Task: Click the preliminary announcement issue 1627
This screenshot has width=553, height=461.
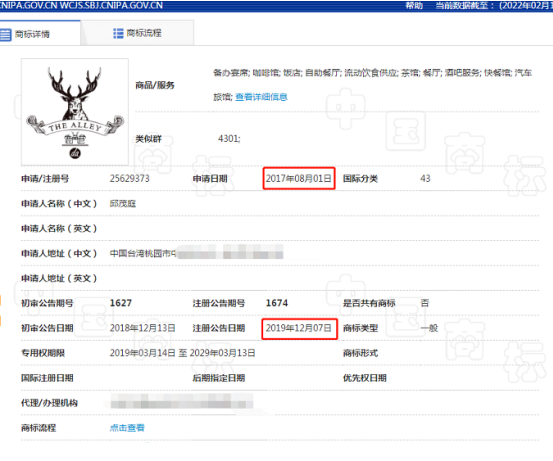Action: tap(121, 303)
